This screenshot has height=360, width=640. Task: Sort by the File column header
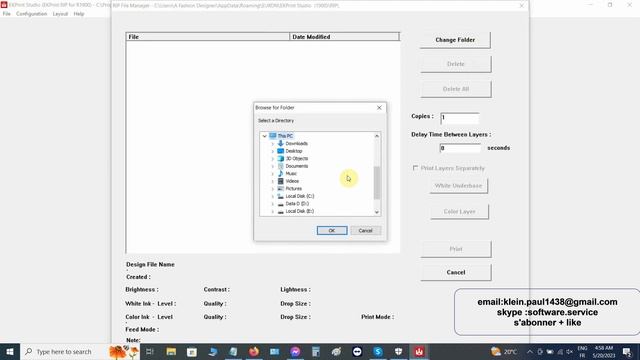(208, 37)
